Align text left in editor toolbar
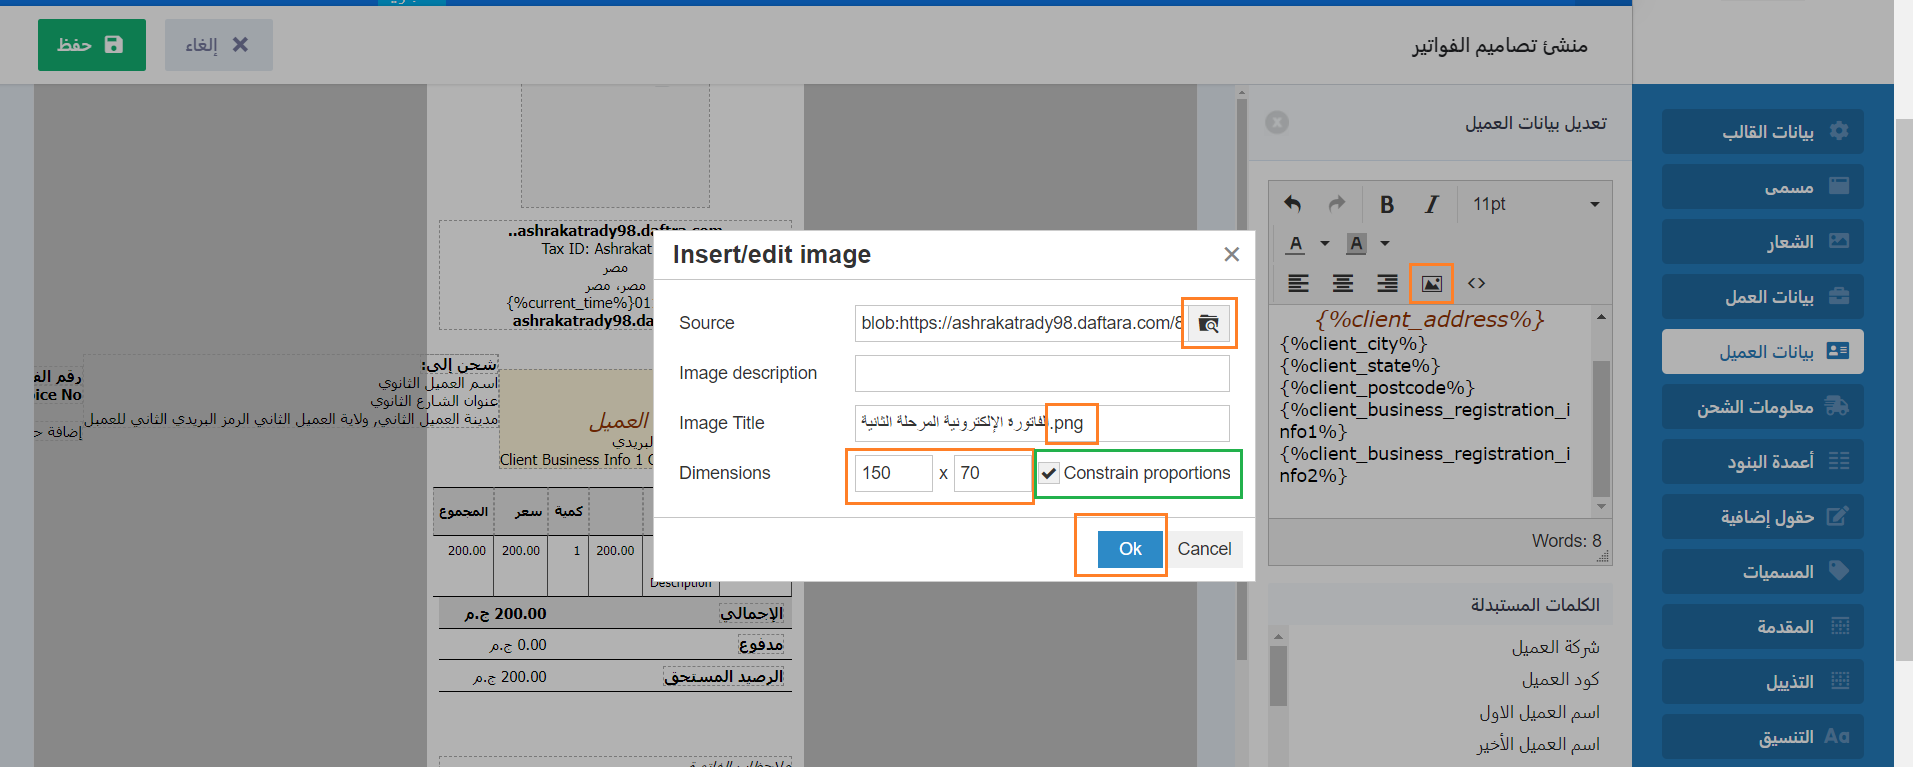 tap(1298, 284)
